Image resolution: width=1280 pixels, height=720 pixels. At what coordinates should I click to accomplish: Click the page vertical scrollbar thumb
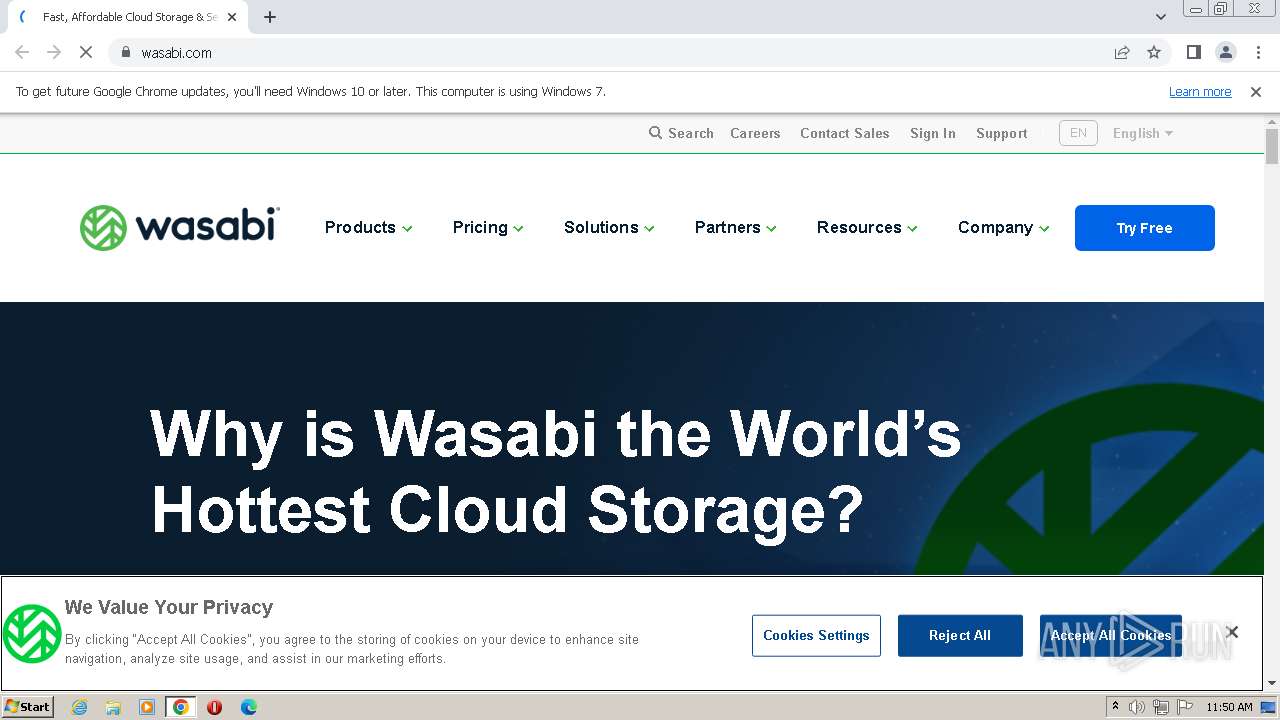(x=1272, y=146)
